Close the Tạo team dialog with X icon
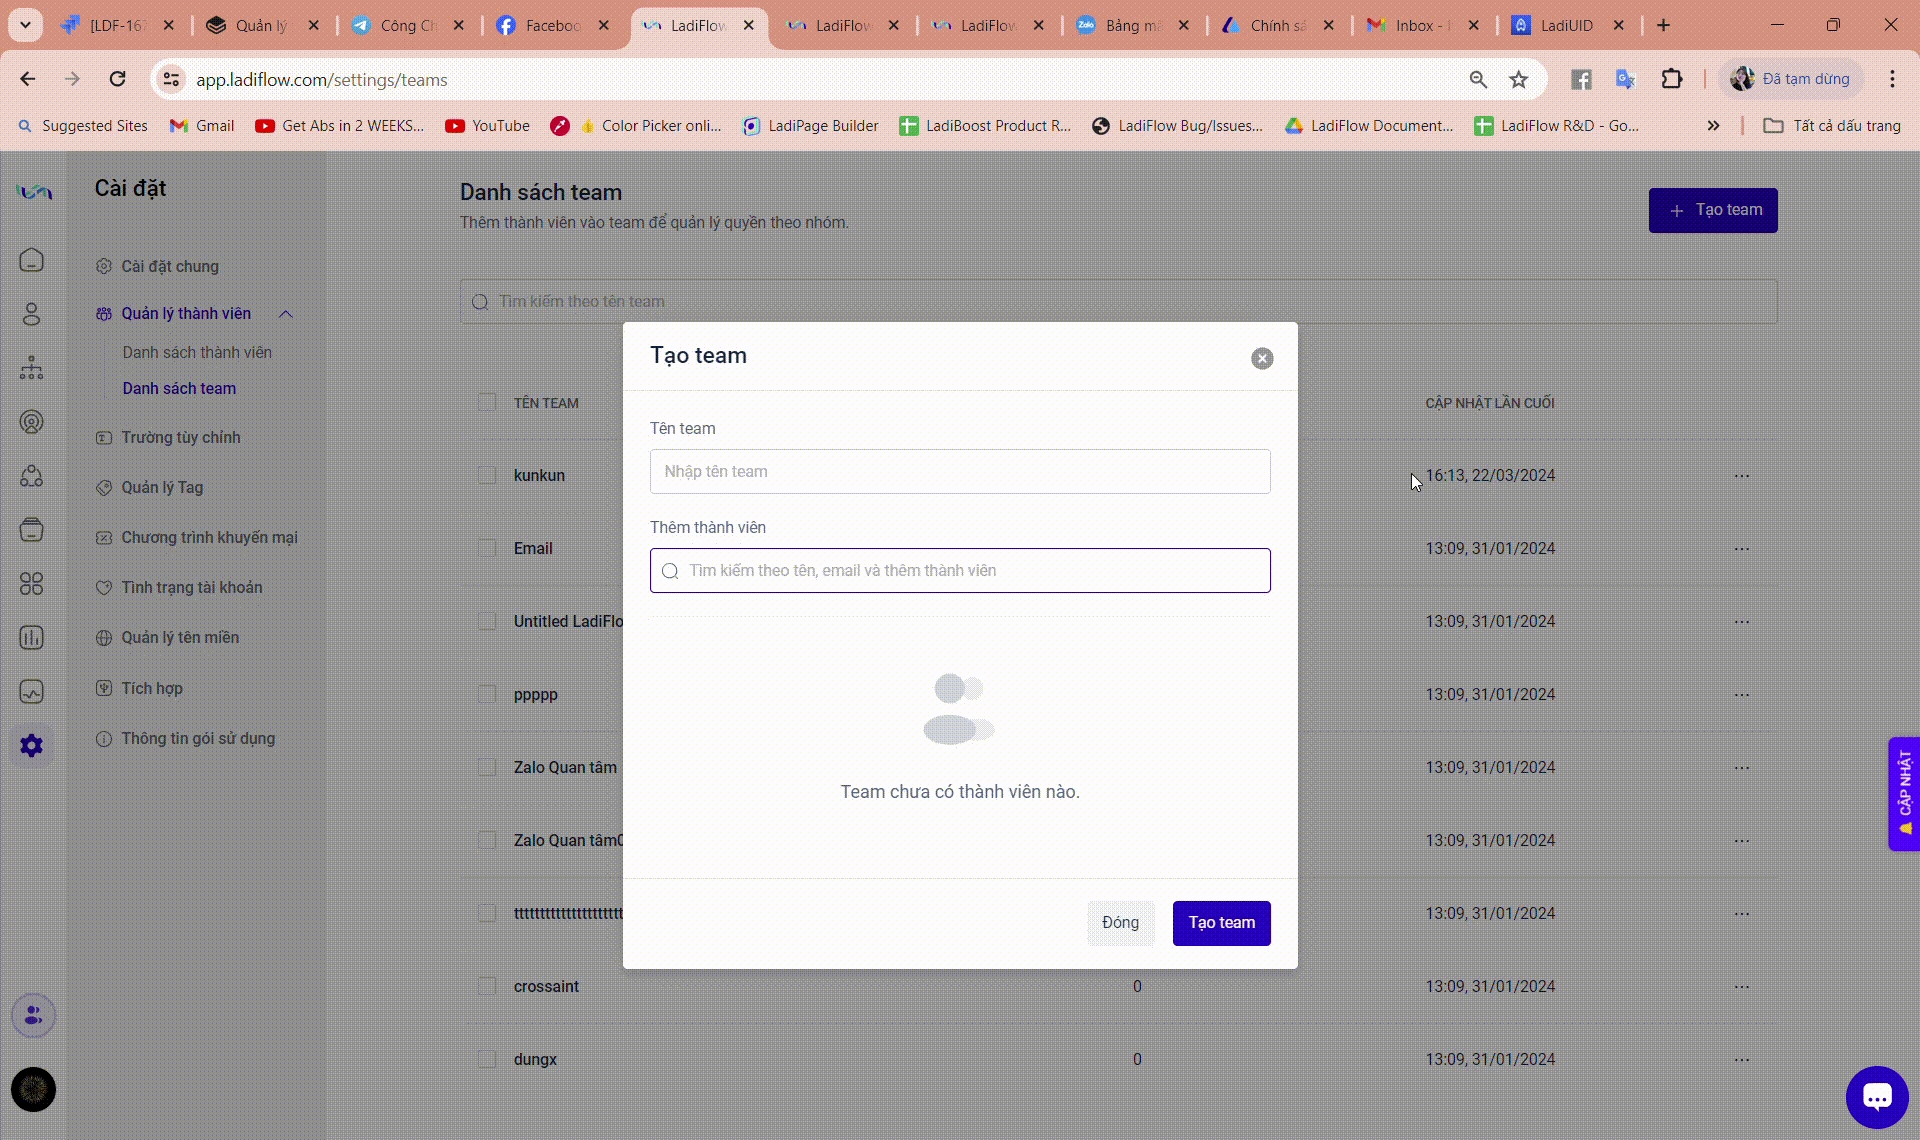The image size is (1920, 1140). [1262, 359]
